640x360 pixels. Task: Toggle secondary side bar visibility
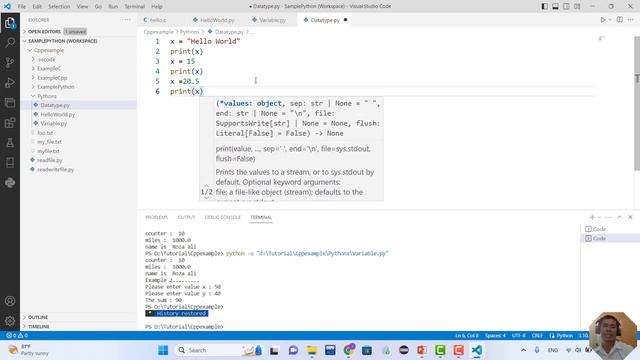coord(567,6)
